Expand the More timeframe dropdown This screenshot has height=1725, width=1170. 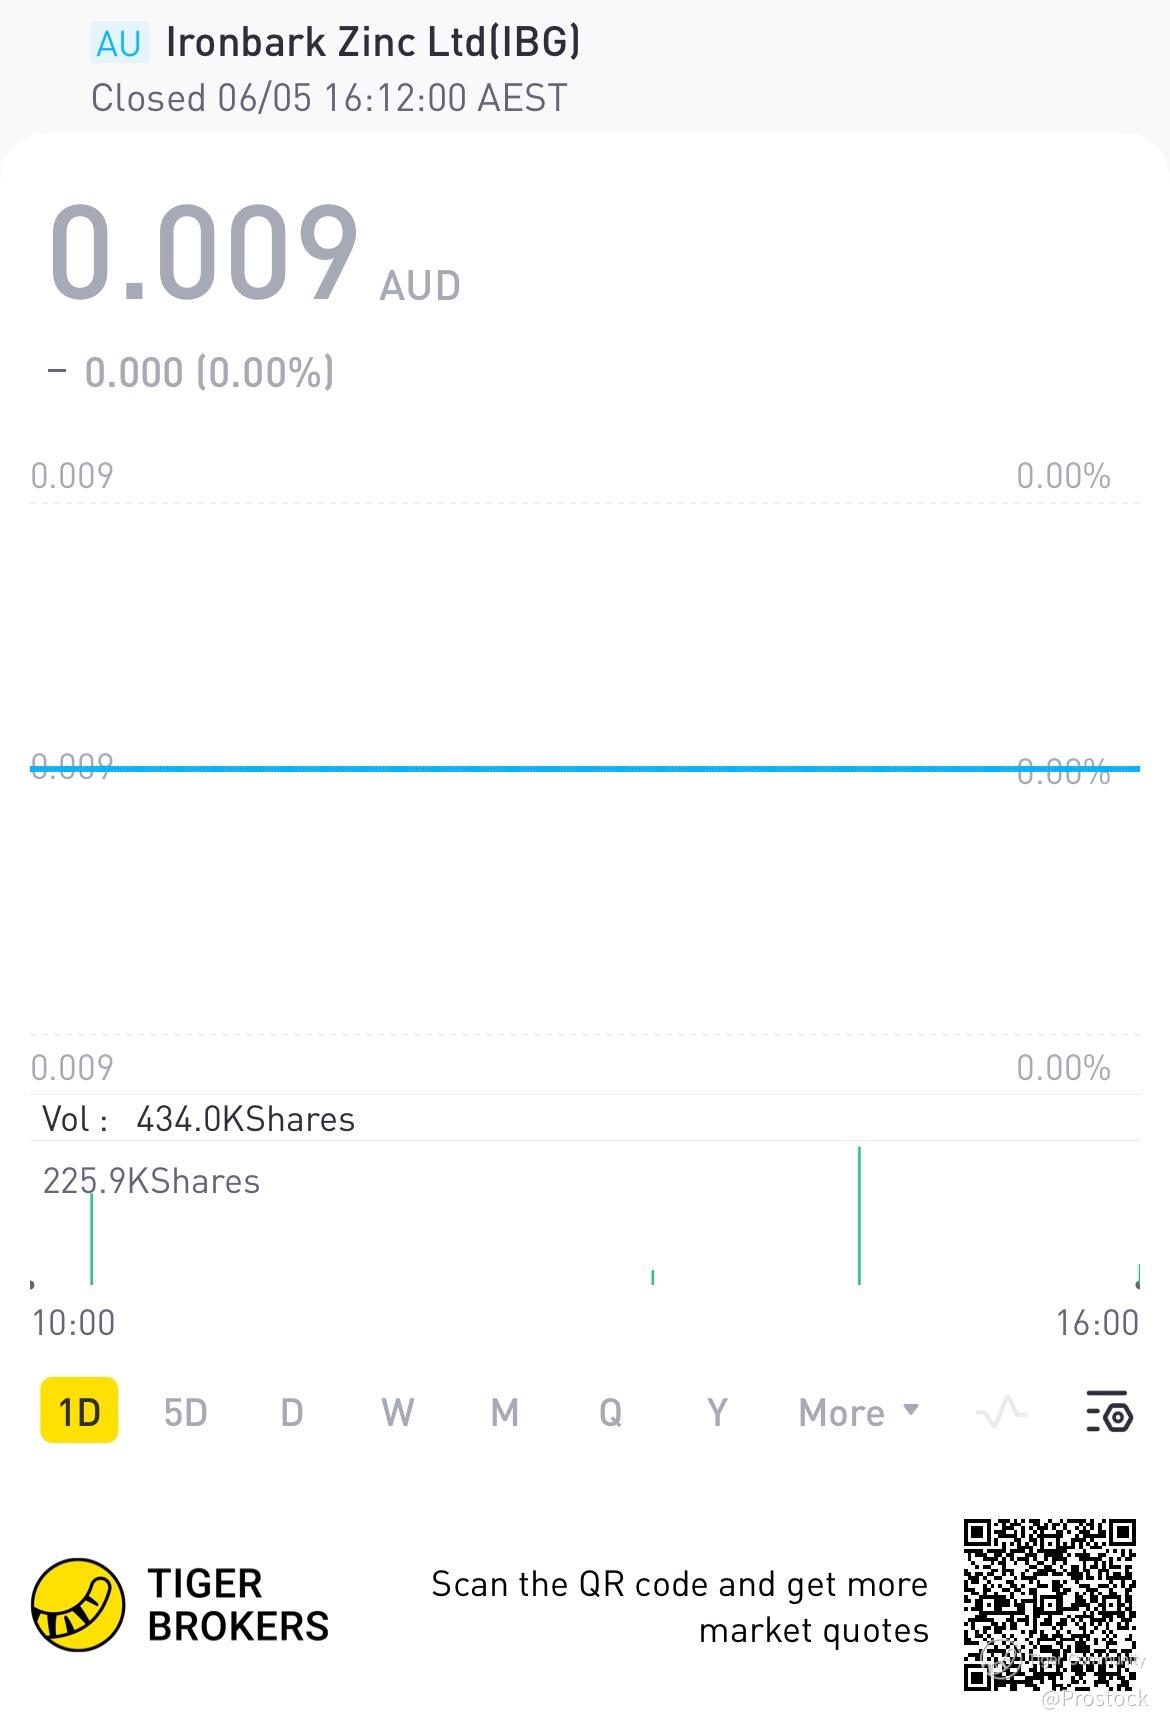[x=858, y=1412]
